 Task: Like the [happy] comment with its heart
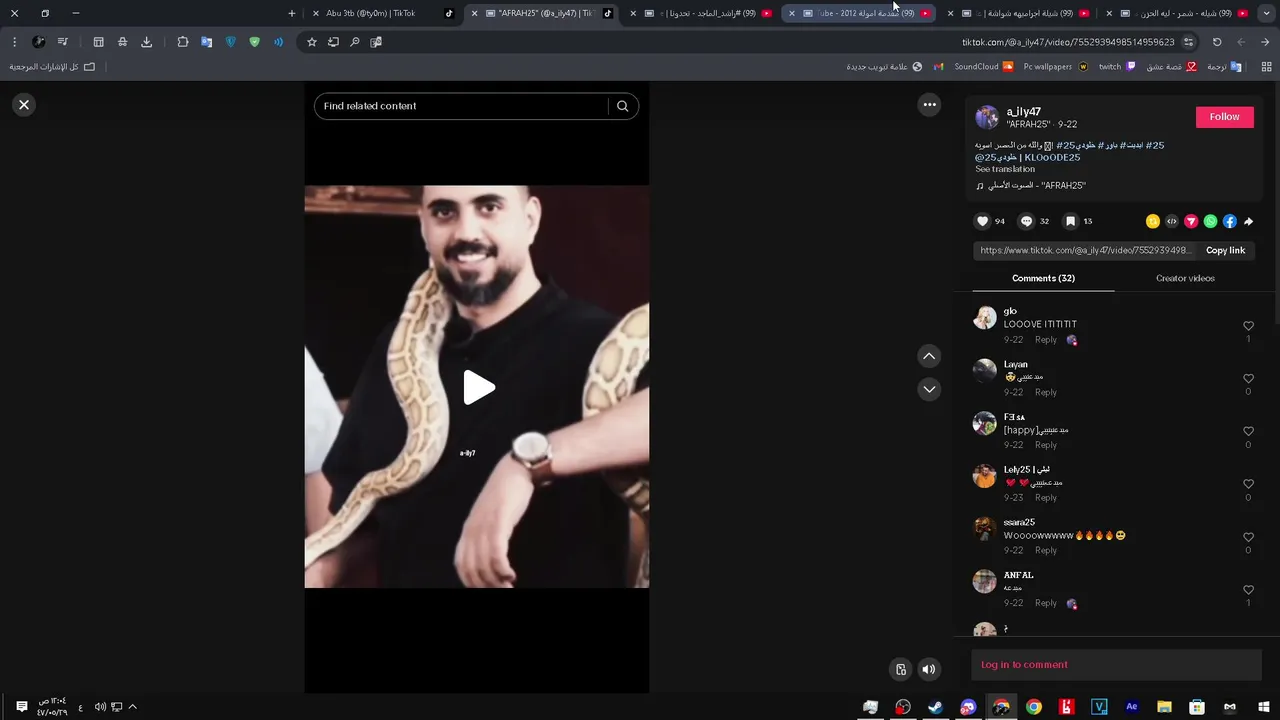point(1248,431)
